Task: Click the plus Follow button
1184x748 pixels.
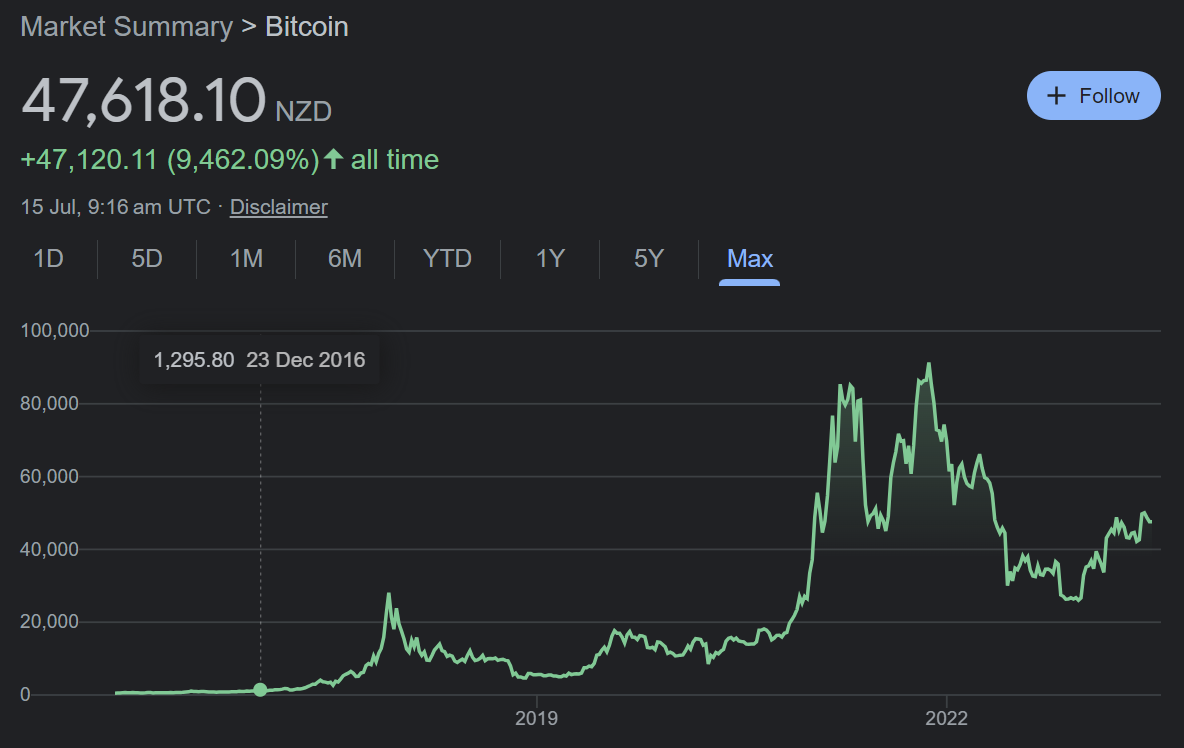Action: [x=1093, y=96]
